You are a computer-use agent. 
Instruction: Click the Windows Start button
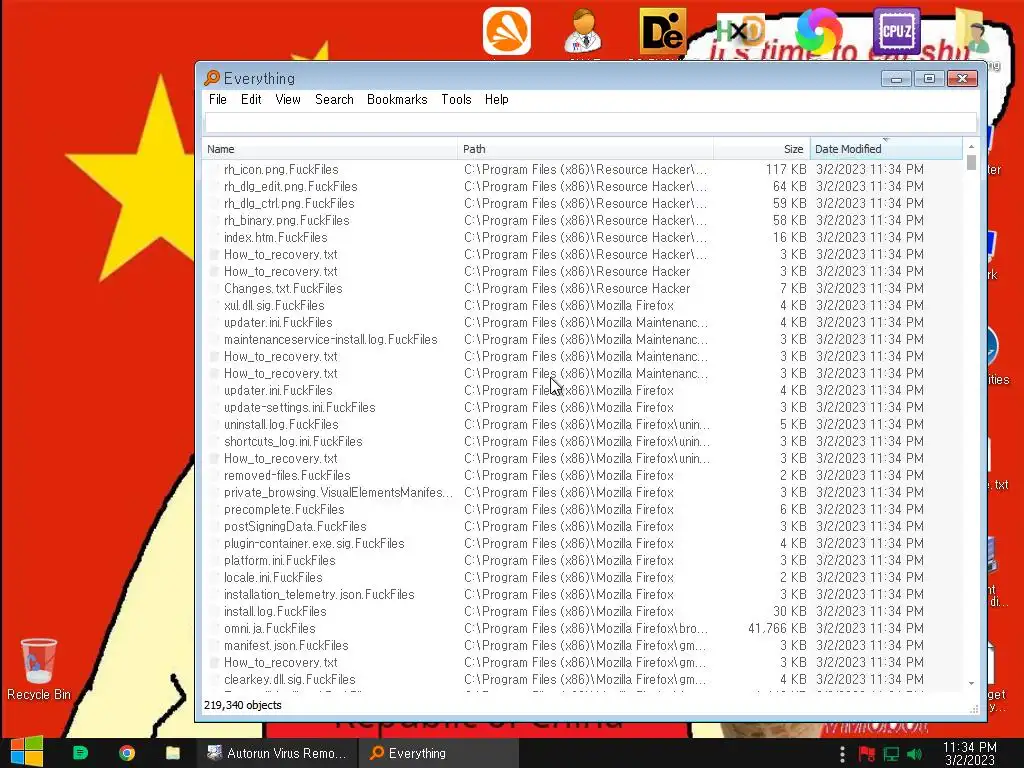(27, 752)
